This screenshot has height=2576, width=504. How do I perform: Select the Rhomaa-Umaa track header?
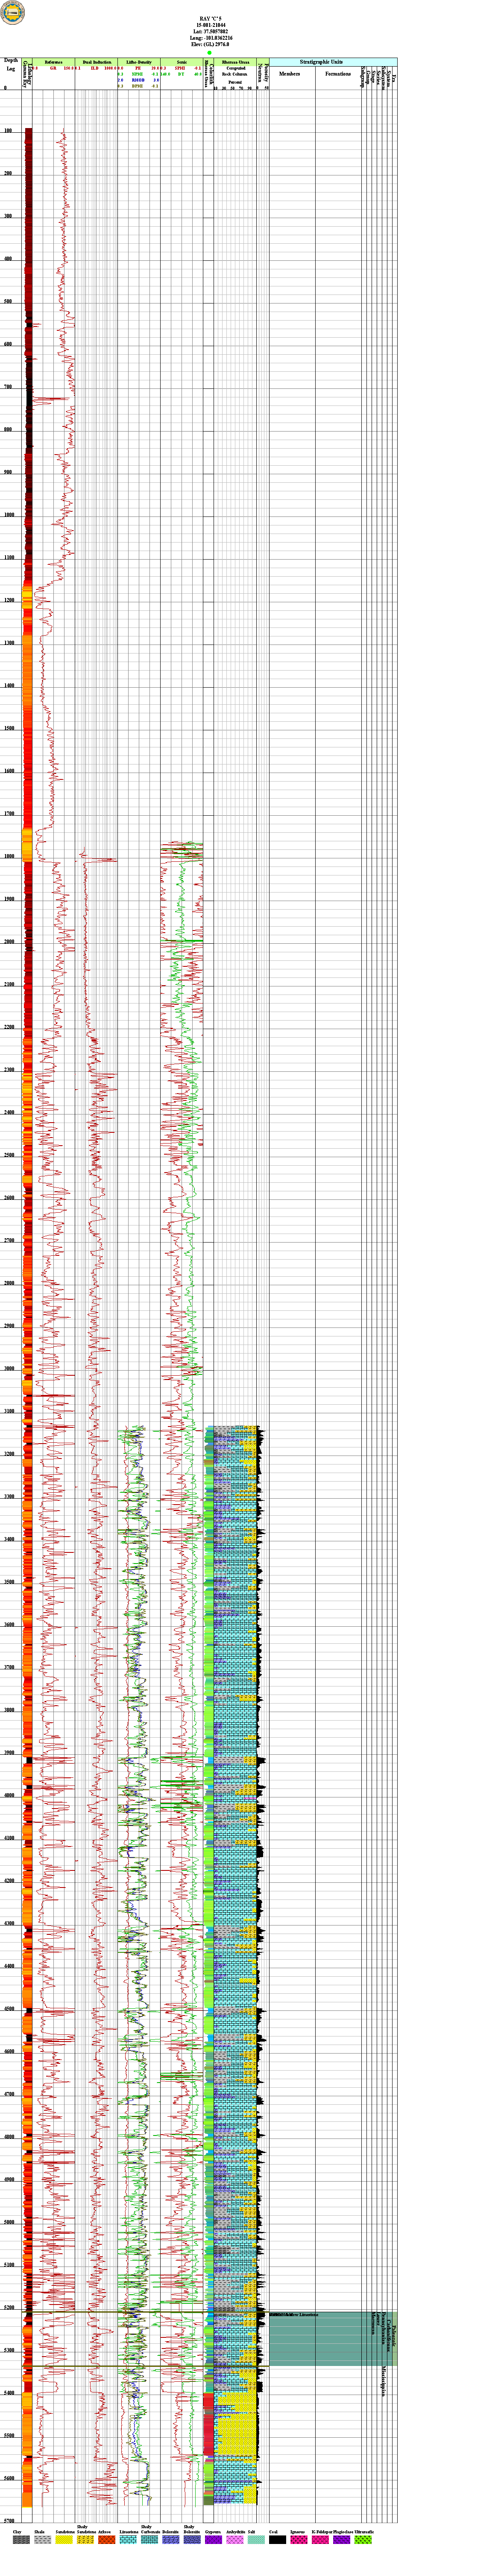click(x=235, y=61)
